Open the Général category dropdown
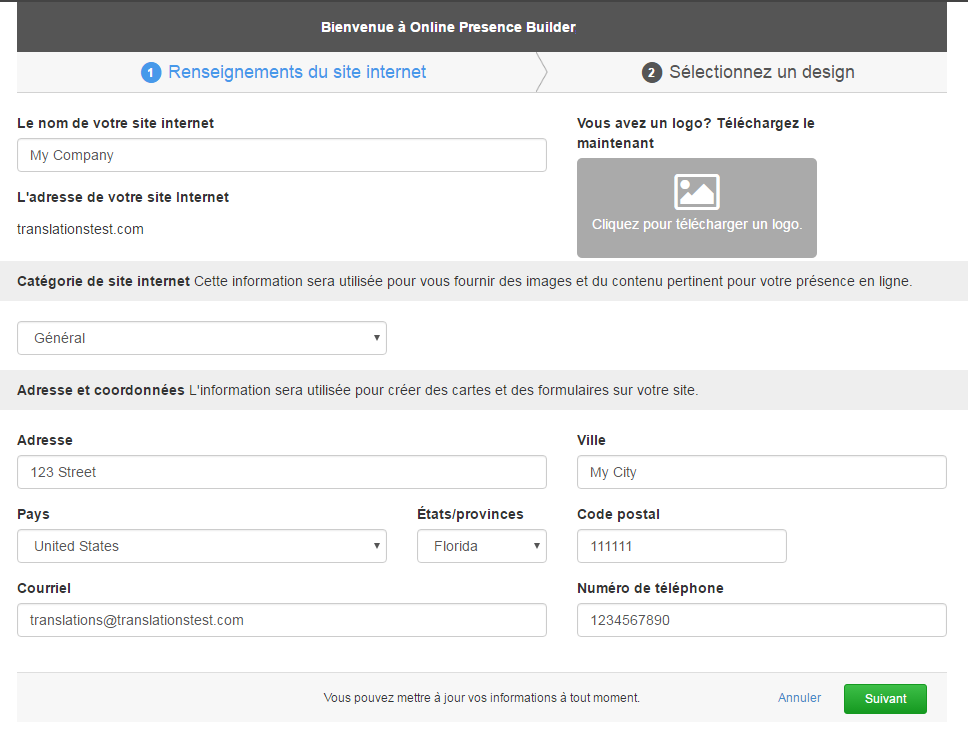The width and height of the screenshot is (968, 748). 202,338
